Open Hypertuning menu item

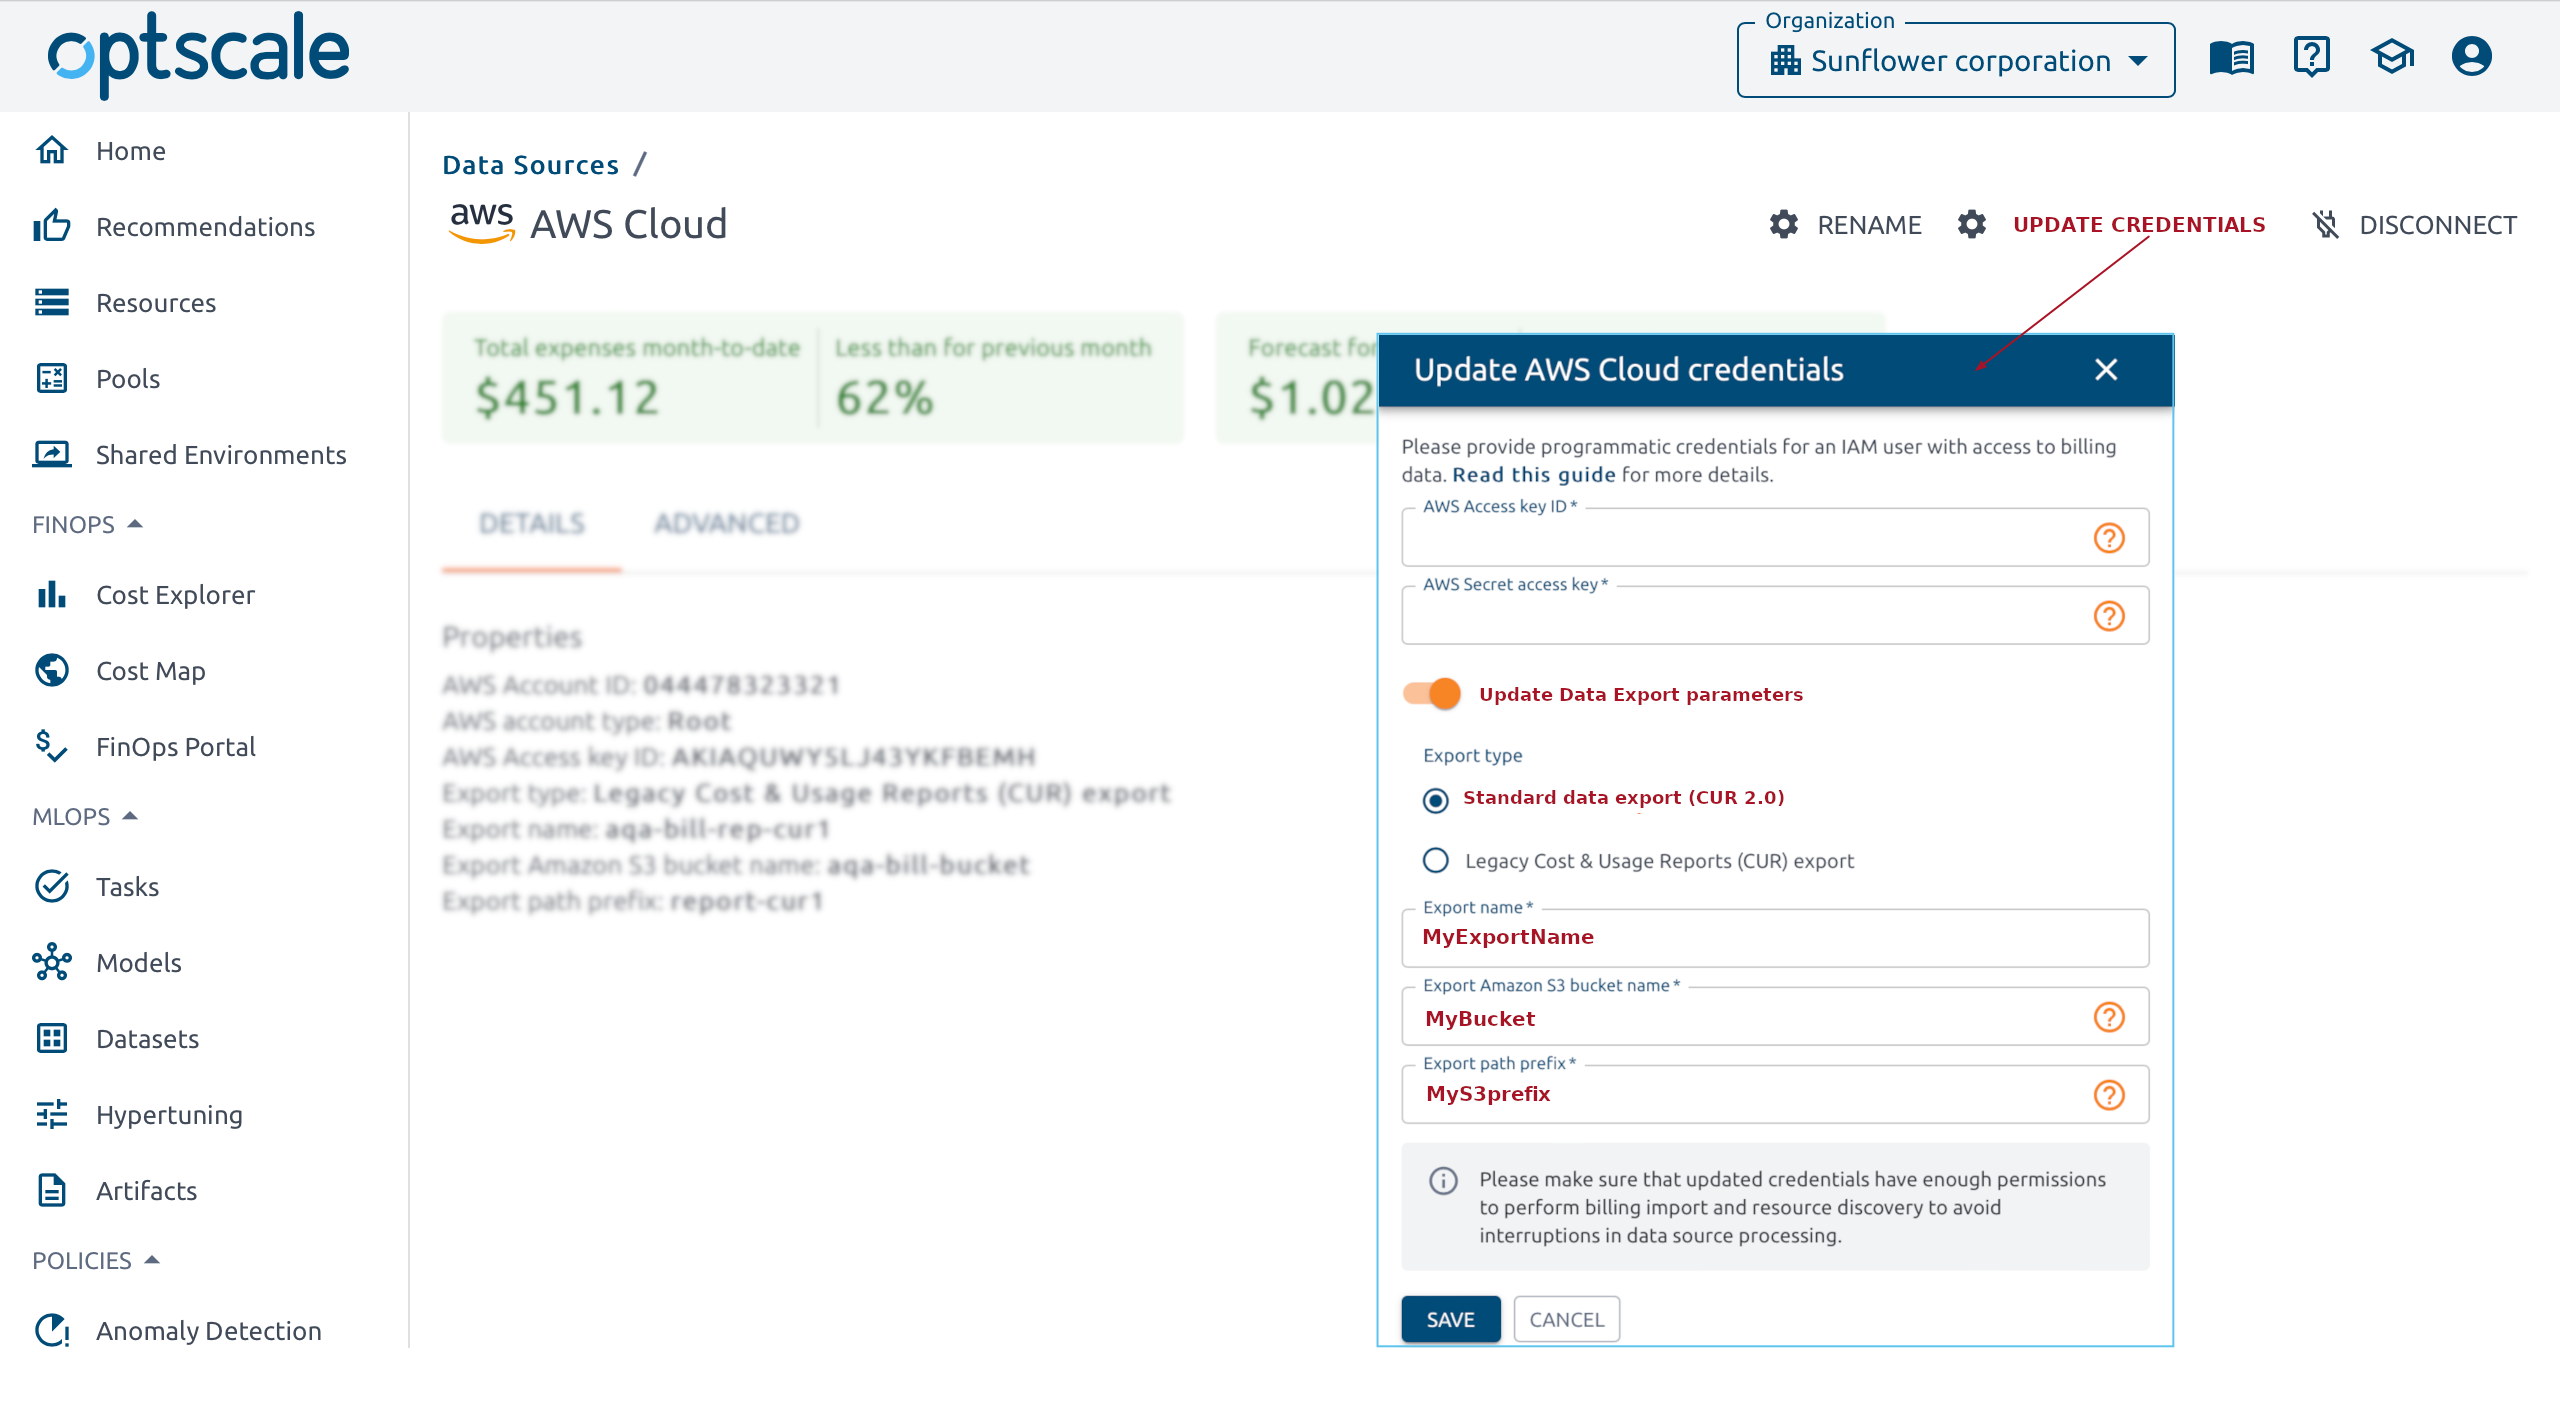click(169, 1115)
